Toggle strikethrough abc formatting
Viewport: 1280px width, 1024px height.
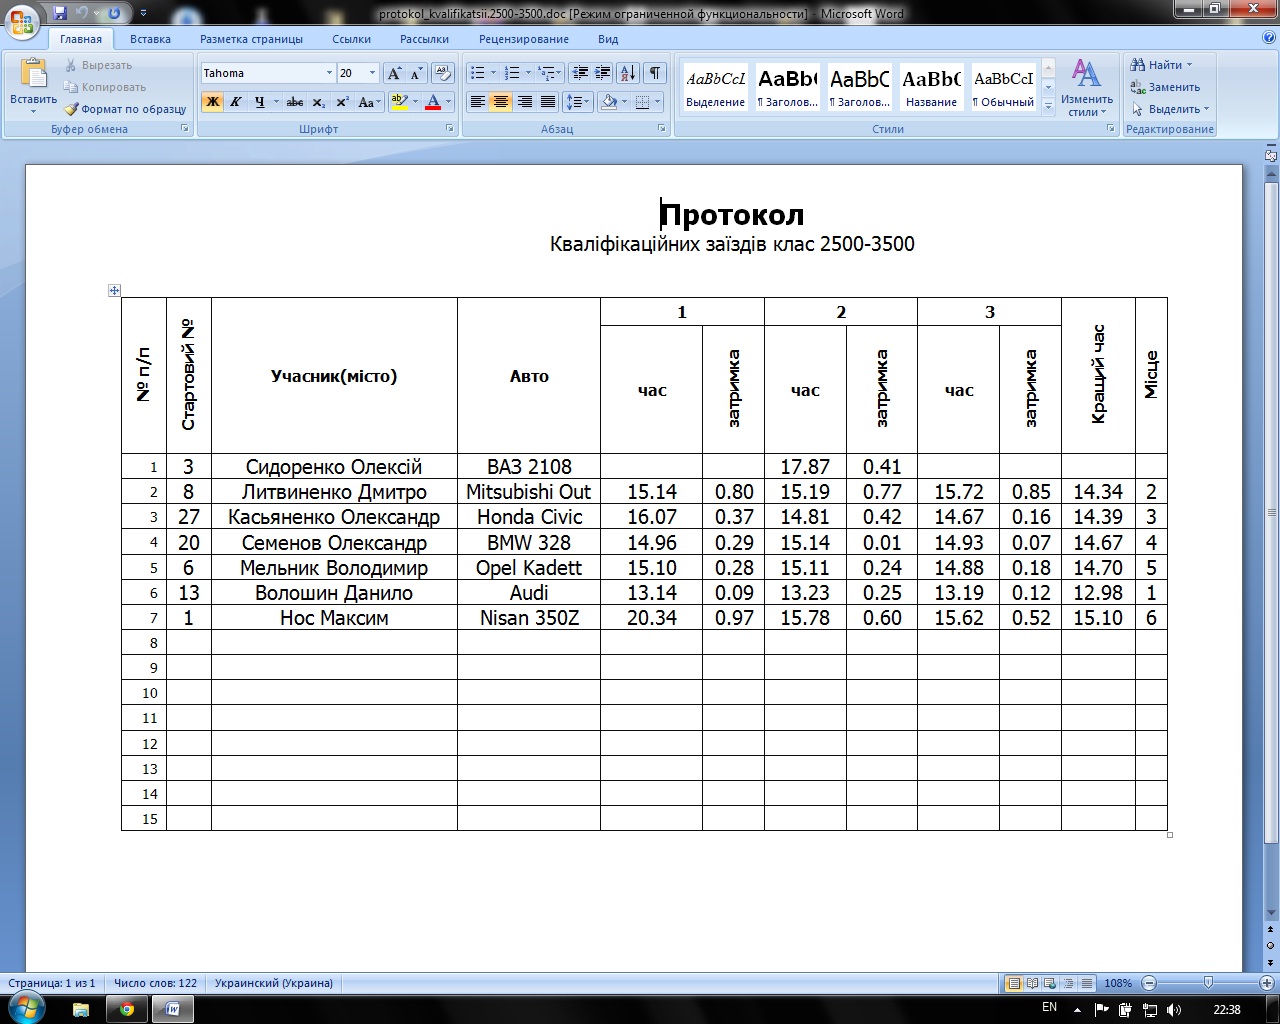point(295,102)
